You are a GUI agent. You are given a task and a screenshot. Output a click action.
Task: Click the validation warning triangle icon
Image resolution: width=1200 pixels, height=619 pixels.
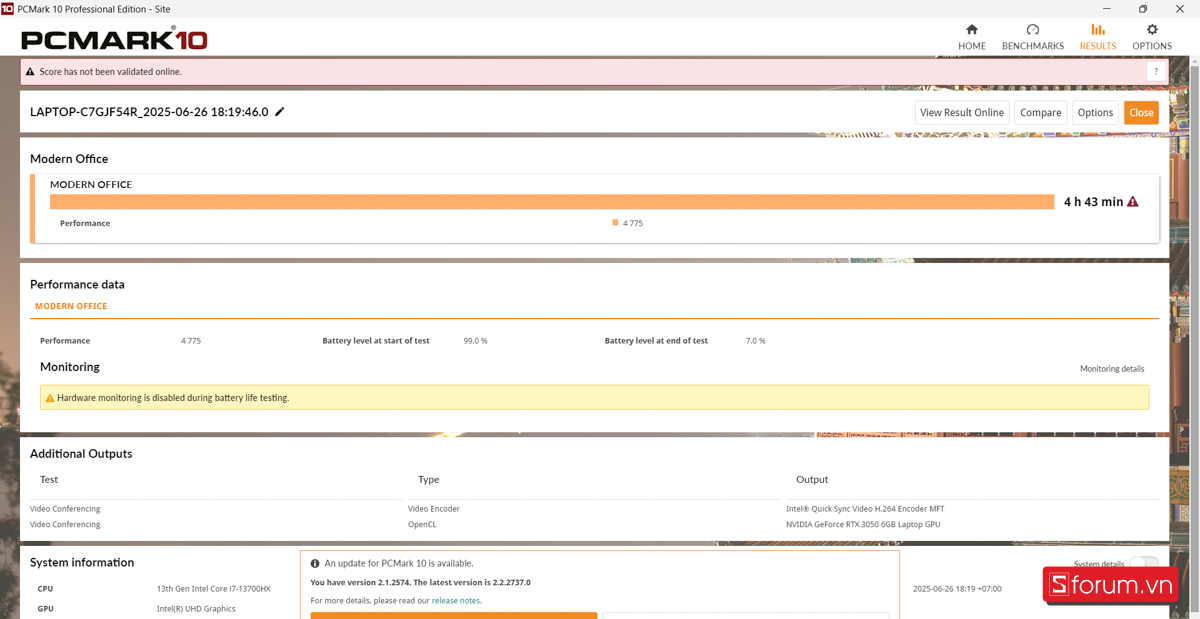pyautogui.click(x=30, y=72)
